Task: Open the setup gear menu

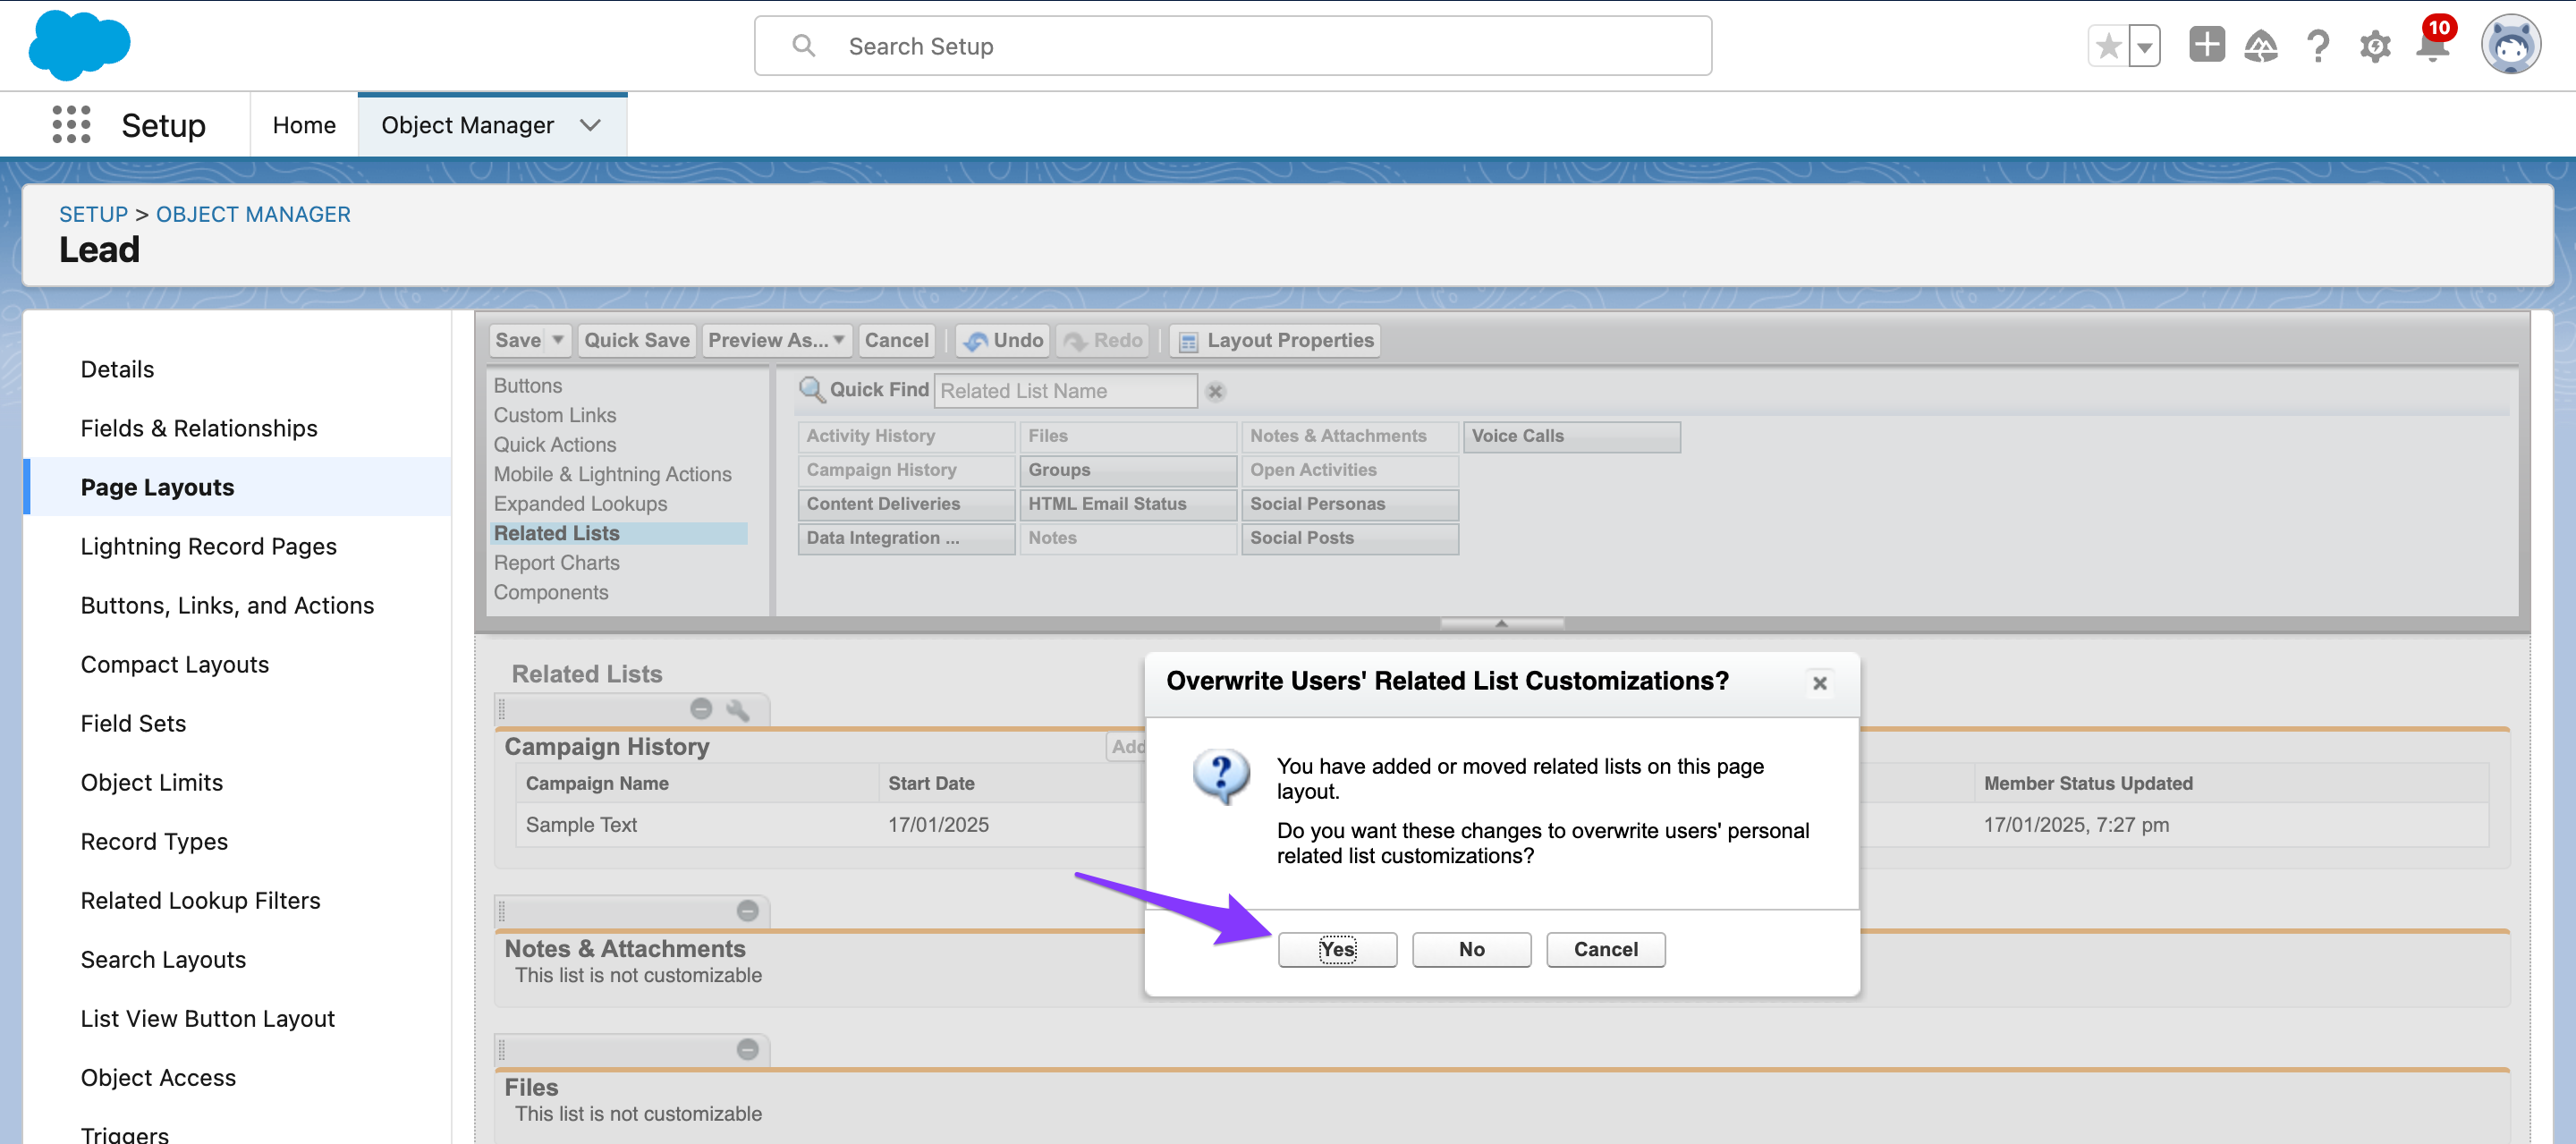Action: point(2374,46)
